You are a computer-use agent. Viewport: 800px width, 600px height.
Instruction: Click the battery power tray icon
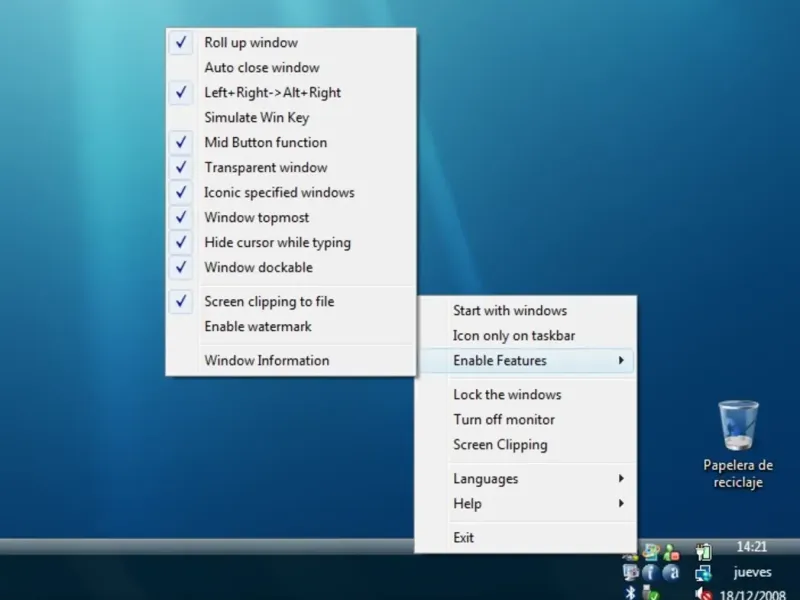703,552
